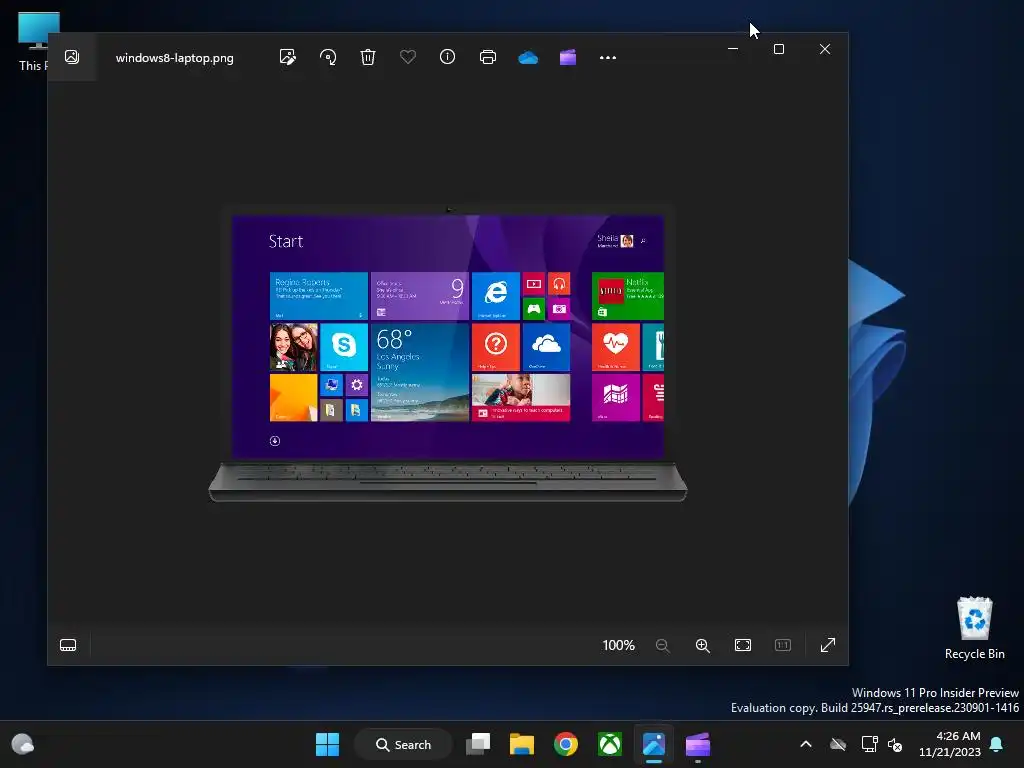Viewport: 1024px width, 768px height.
Task: Print the image using the printer icon
Action: 488,57
